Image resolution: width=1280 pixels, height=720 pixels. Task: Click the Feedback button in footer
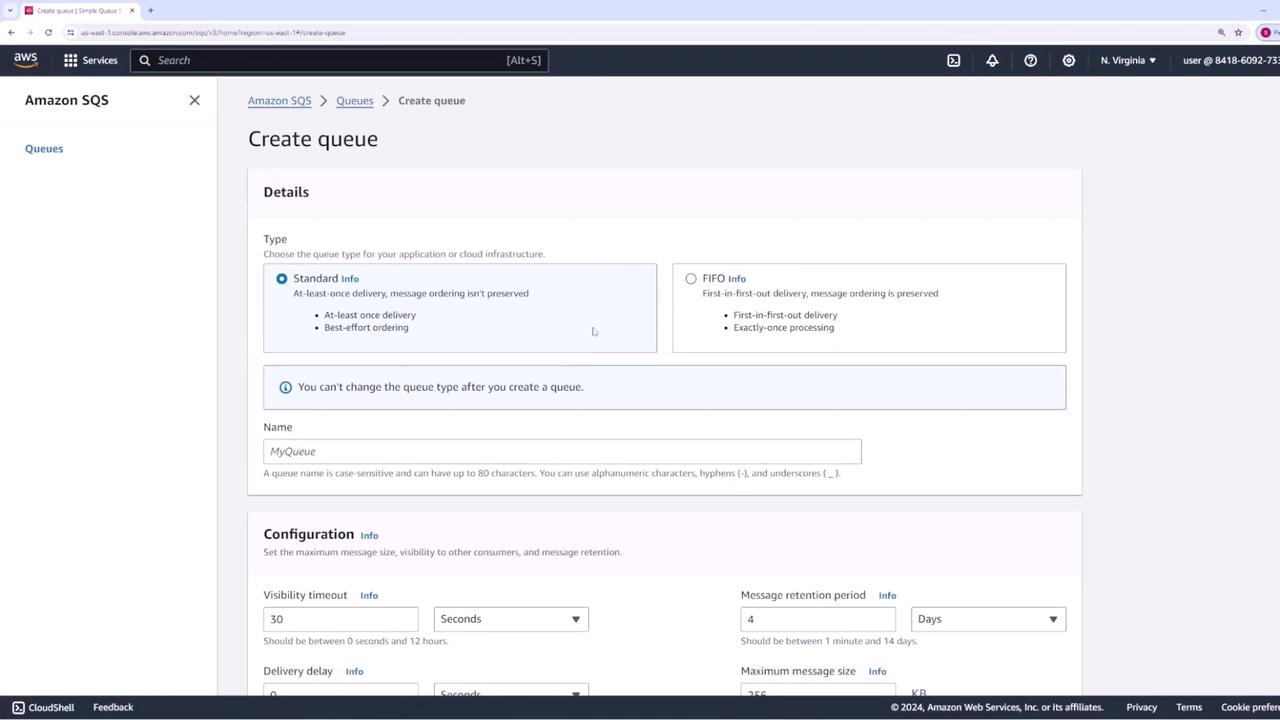click(113, 707)
